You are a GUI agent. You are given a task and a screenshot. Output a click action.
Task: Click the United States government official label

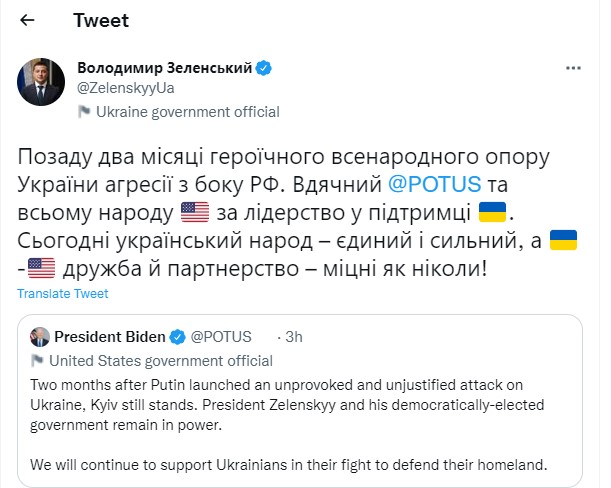point(160,360)
